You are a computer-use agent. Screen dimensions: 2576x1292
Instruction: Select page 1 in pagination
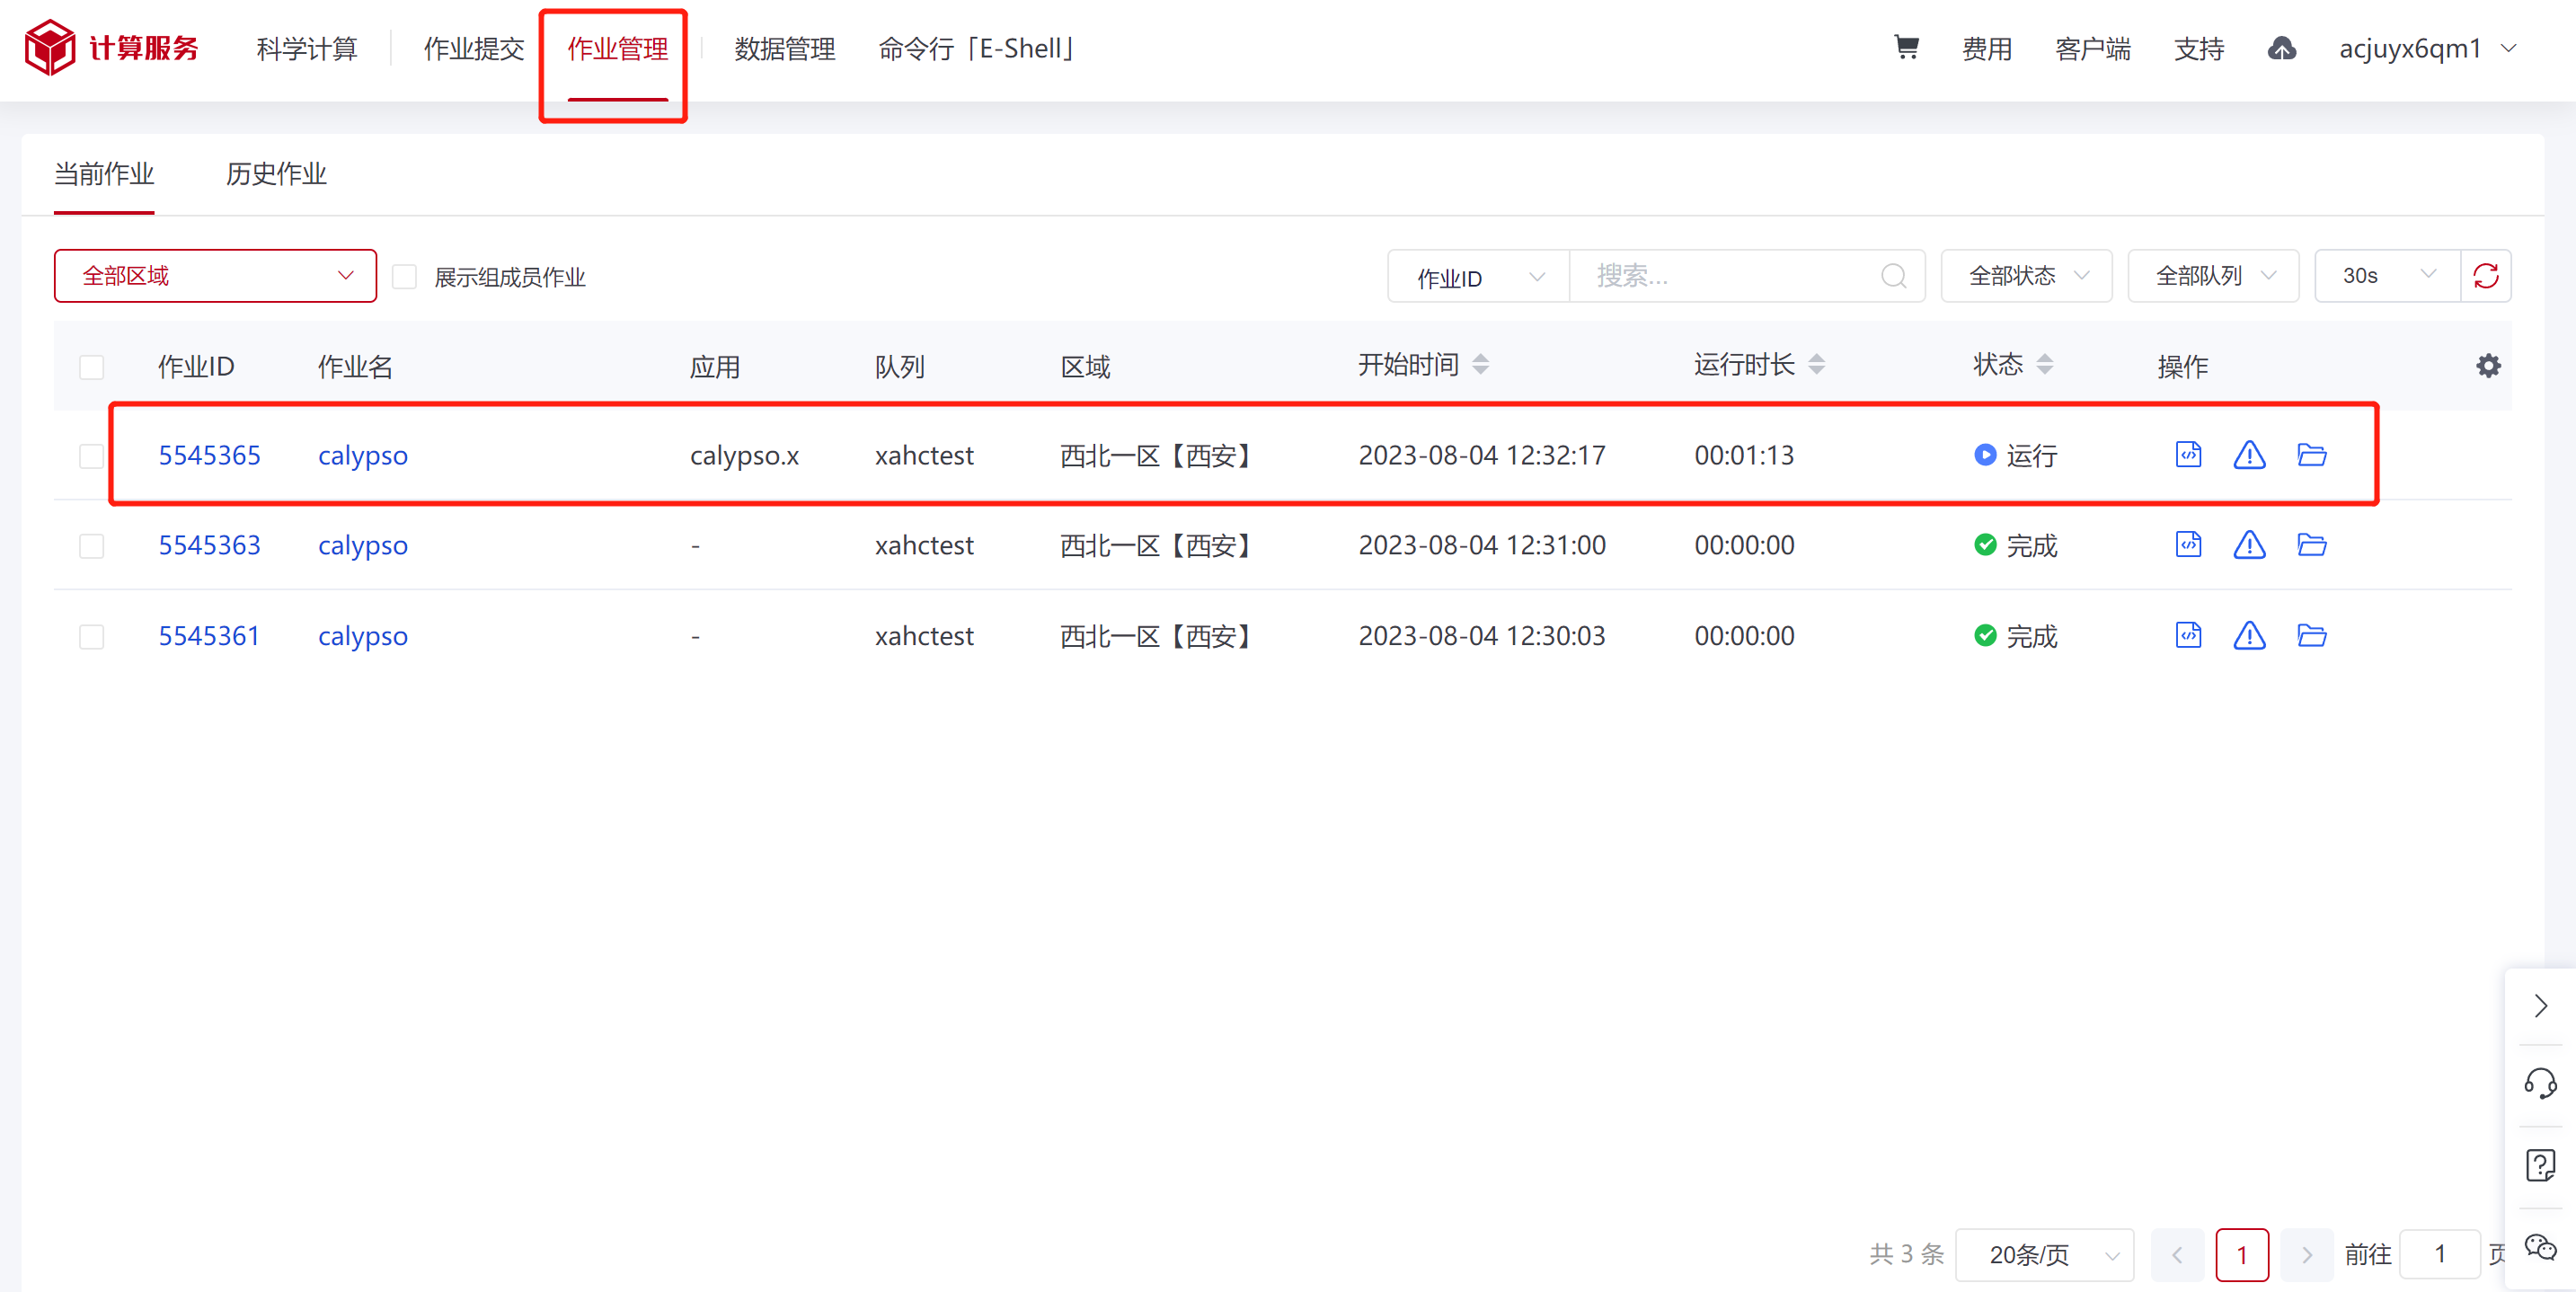click(x=2242, y=1254)
